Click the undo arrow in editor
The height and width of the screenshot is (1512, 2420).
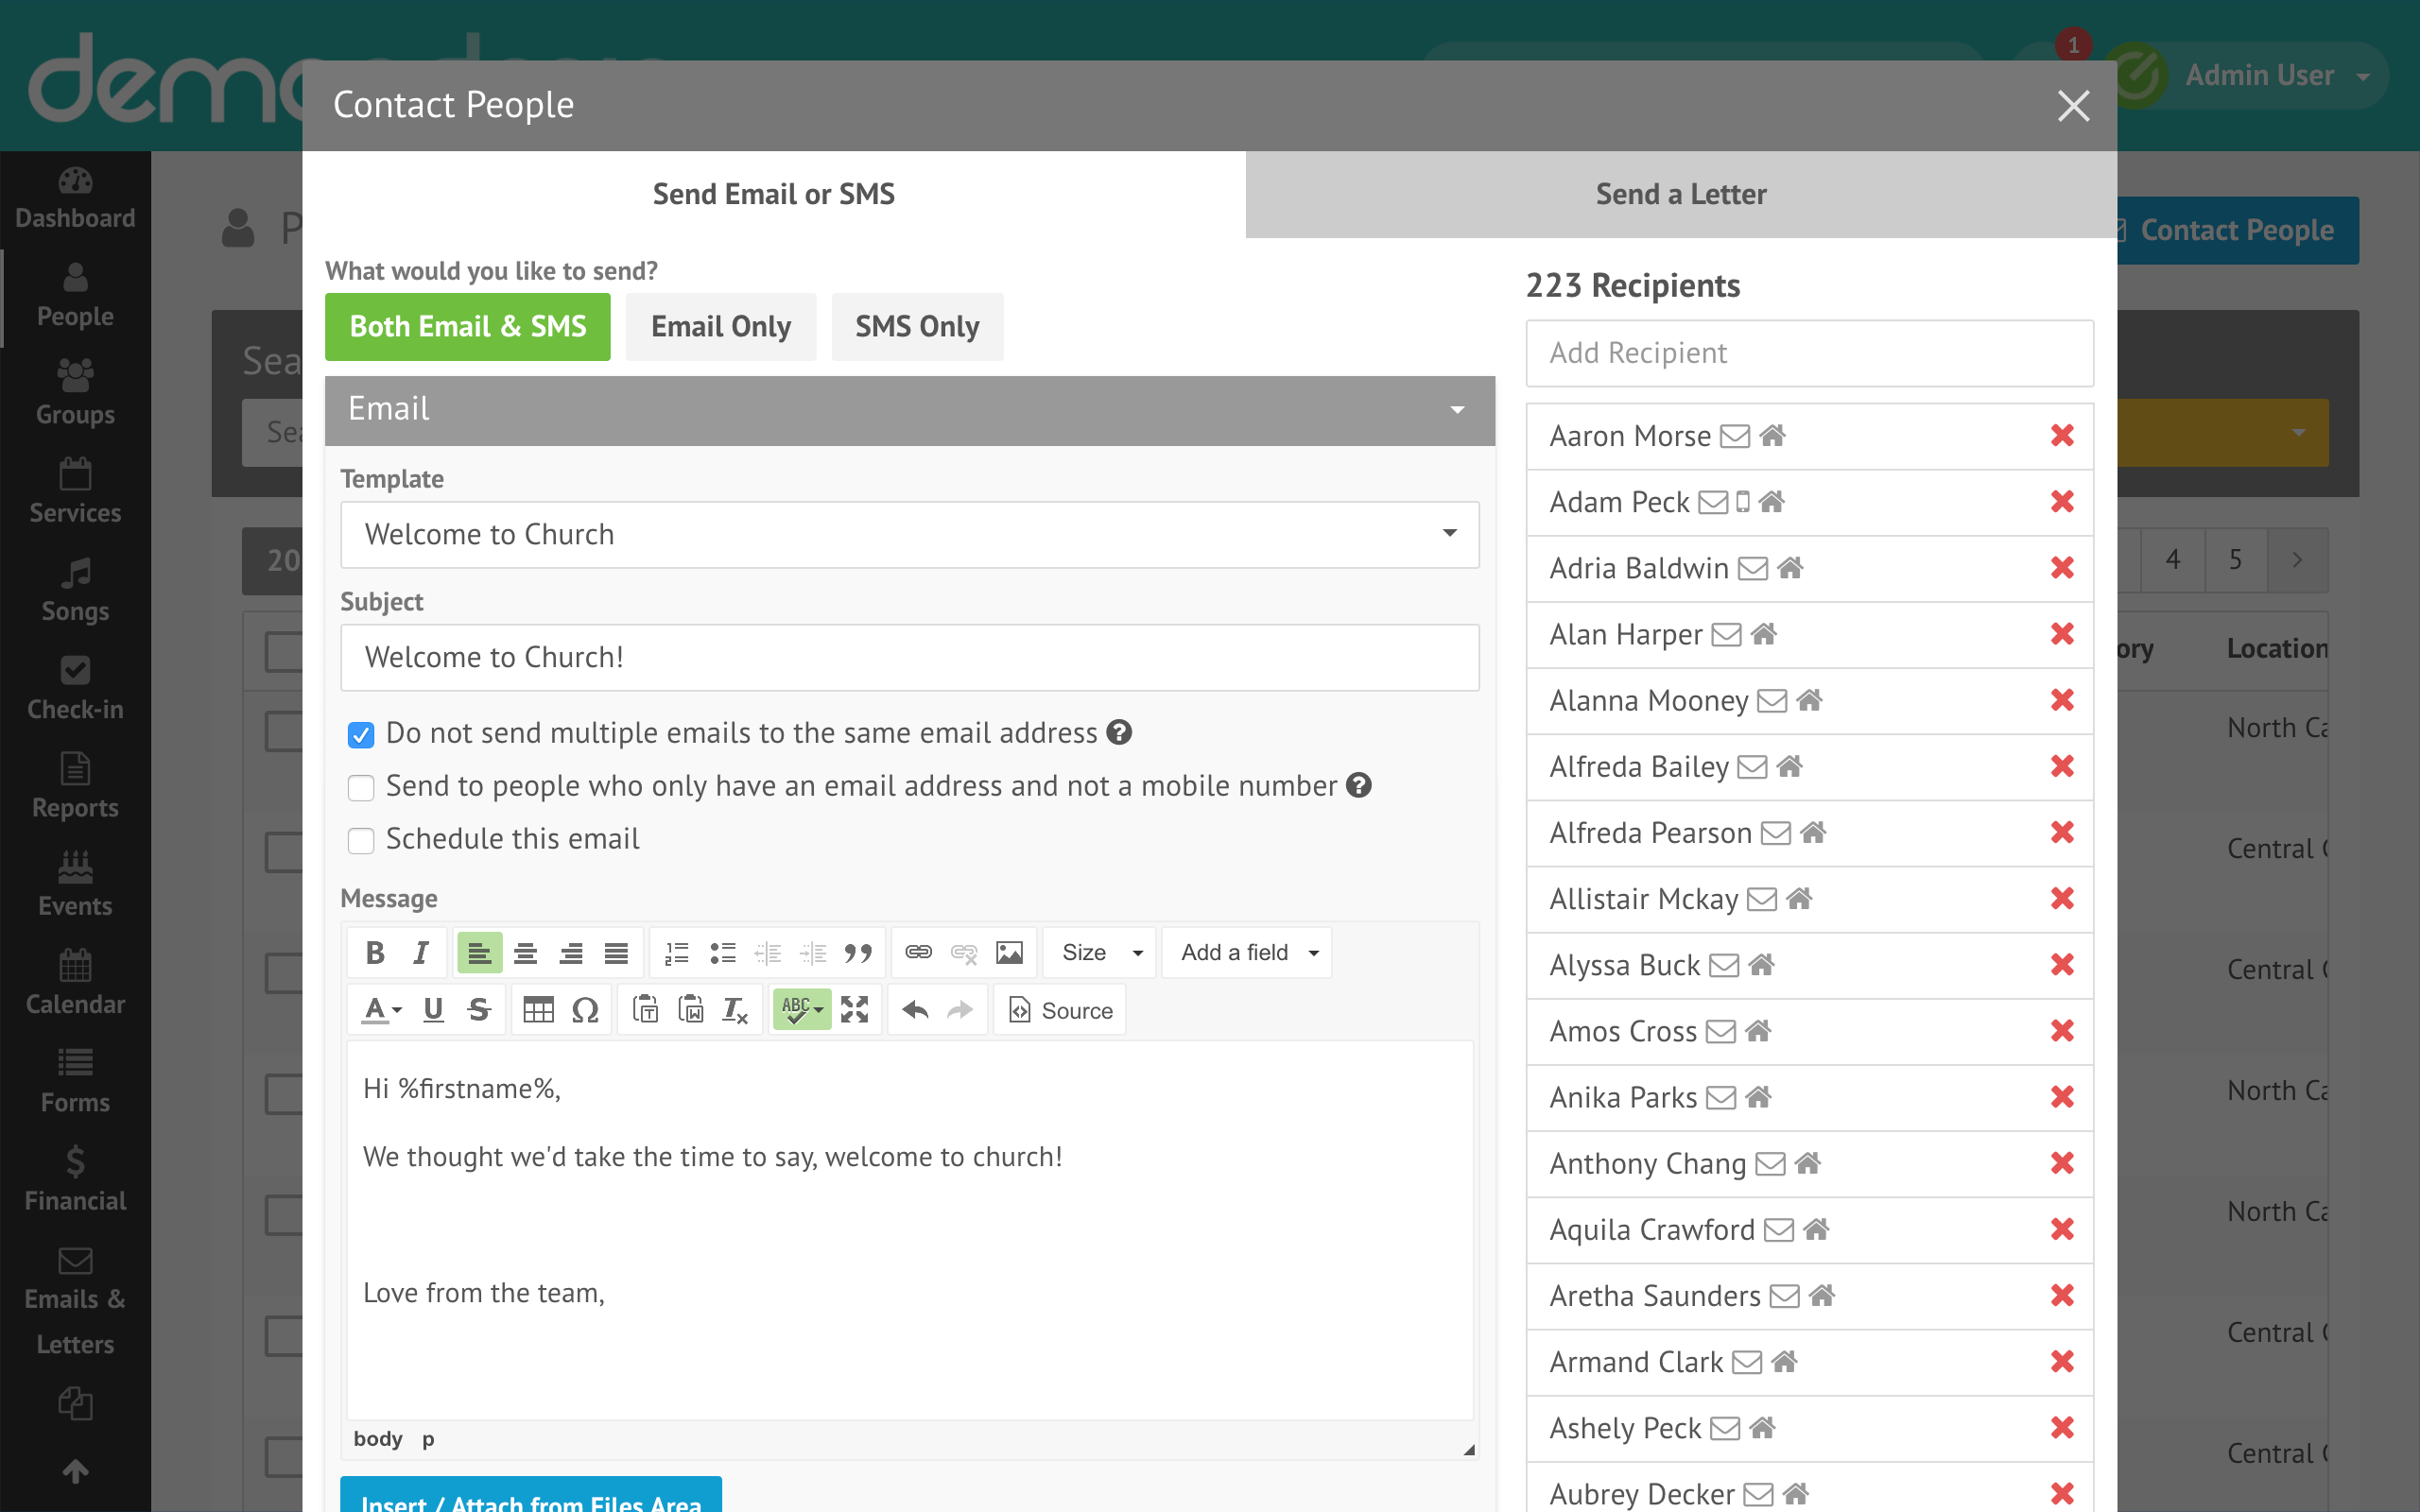click(x=914, y=1010)
